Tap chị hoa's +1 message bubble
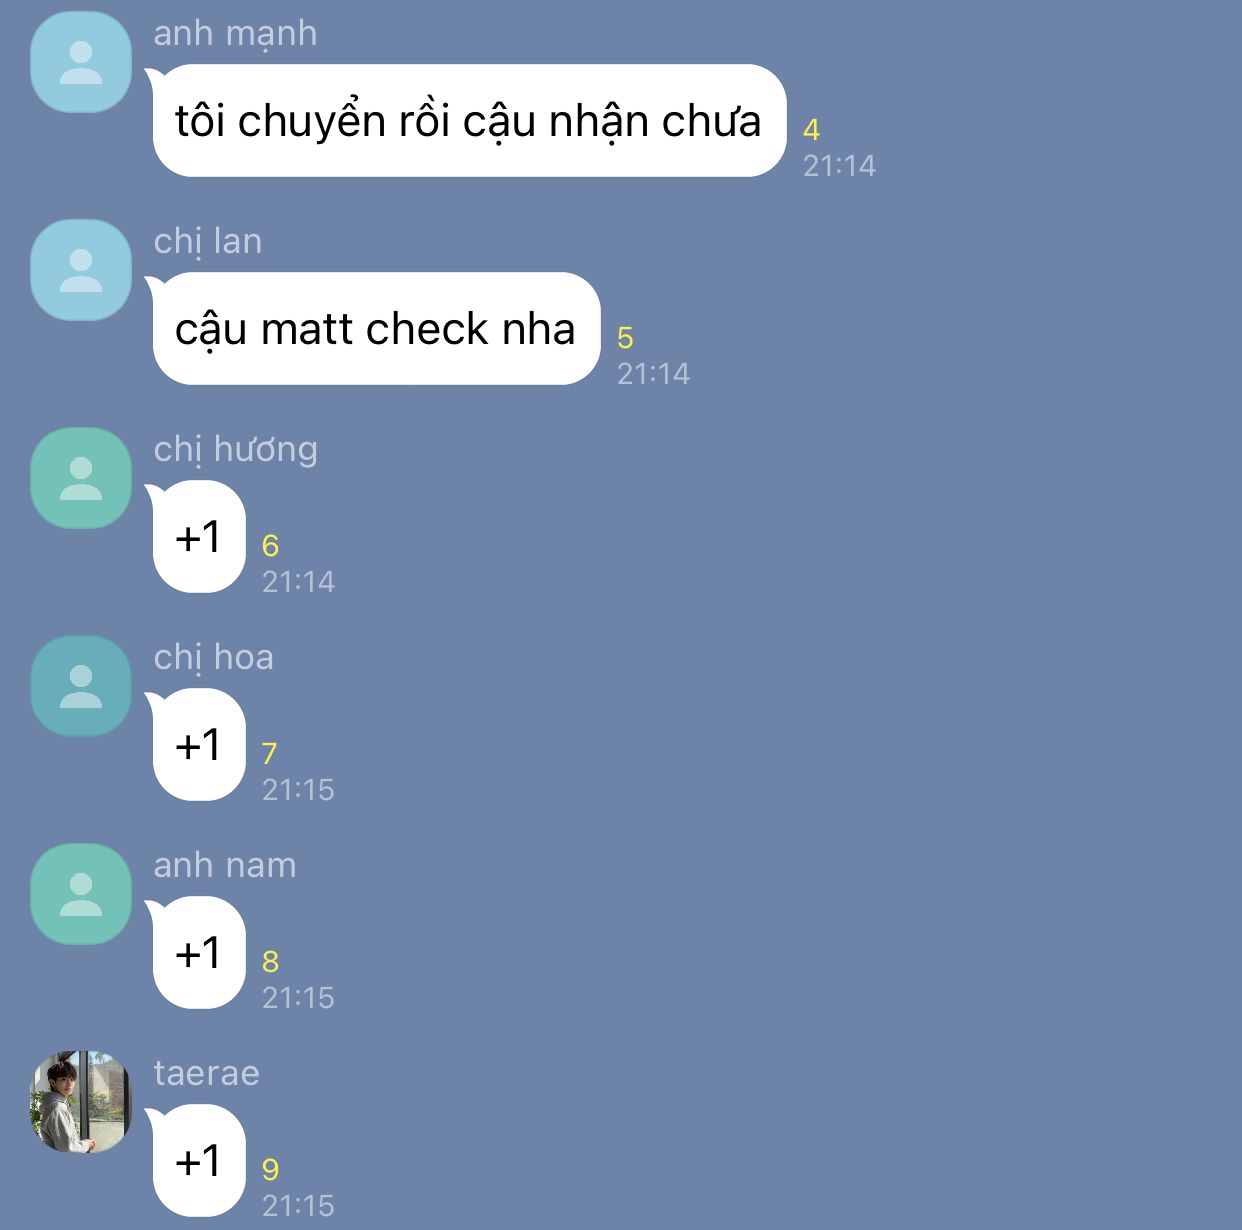The image size is (1242, 1230). 198,745
